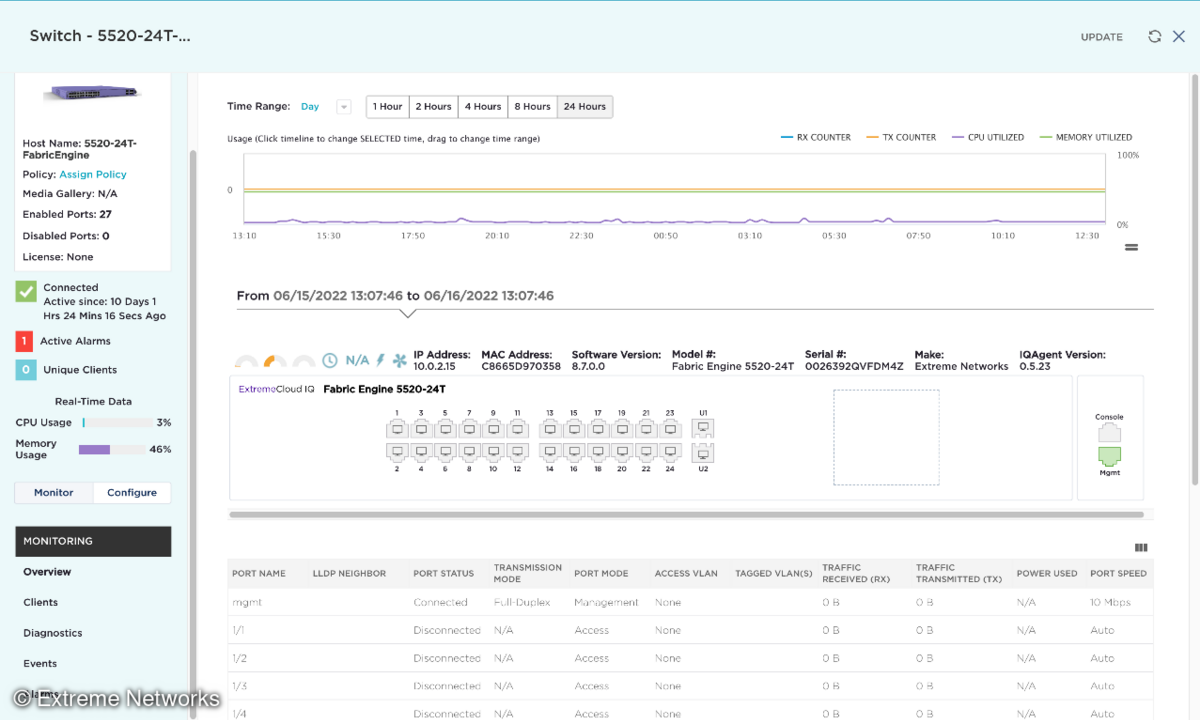Toggle the CPU UTILIZED legend series
Image resolution: width=1200 pixels, height=720 pixels.
pos(988,137)
